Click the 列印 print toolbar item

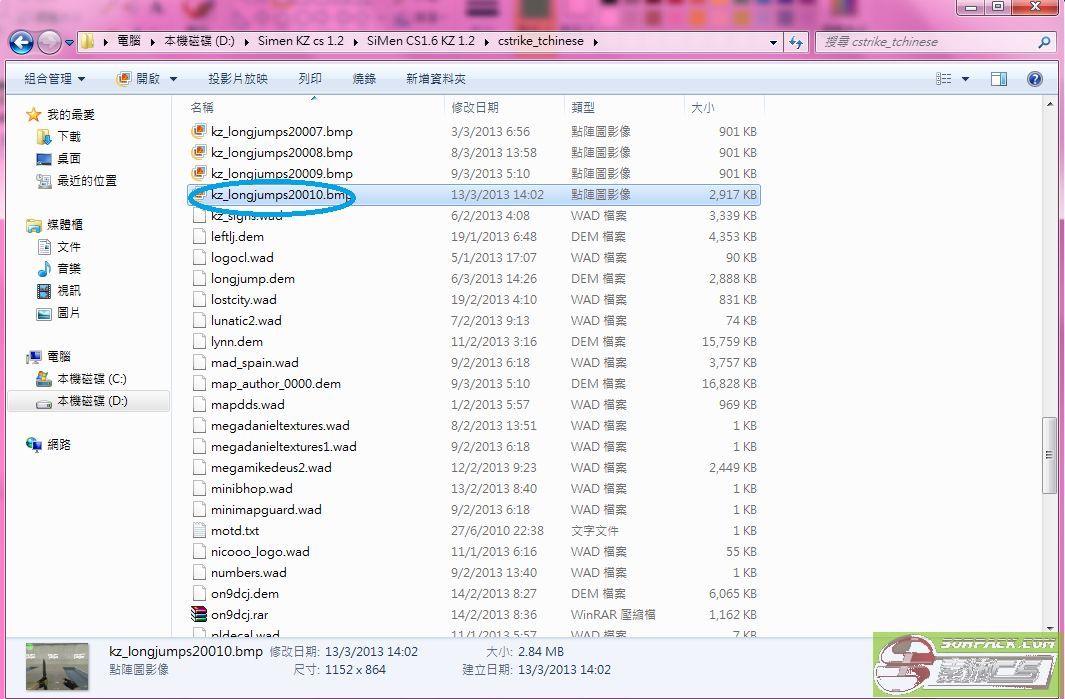[x=310, y=79]
